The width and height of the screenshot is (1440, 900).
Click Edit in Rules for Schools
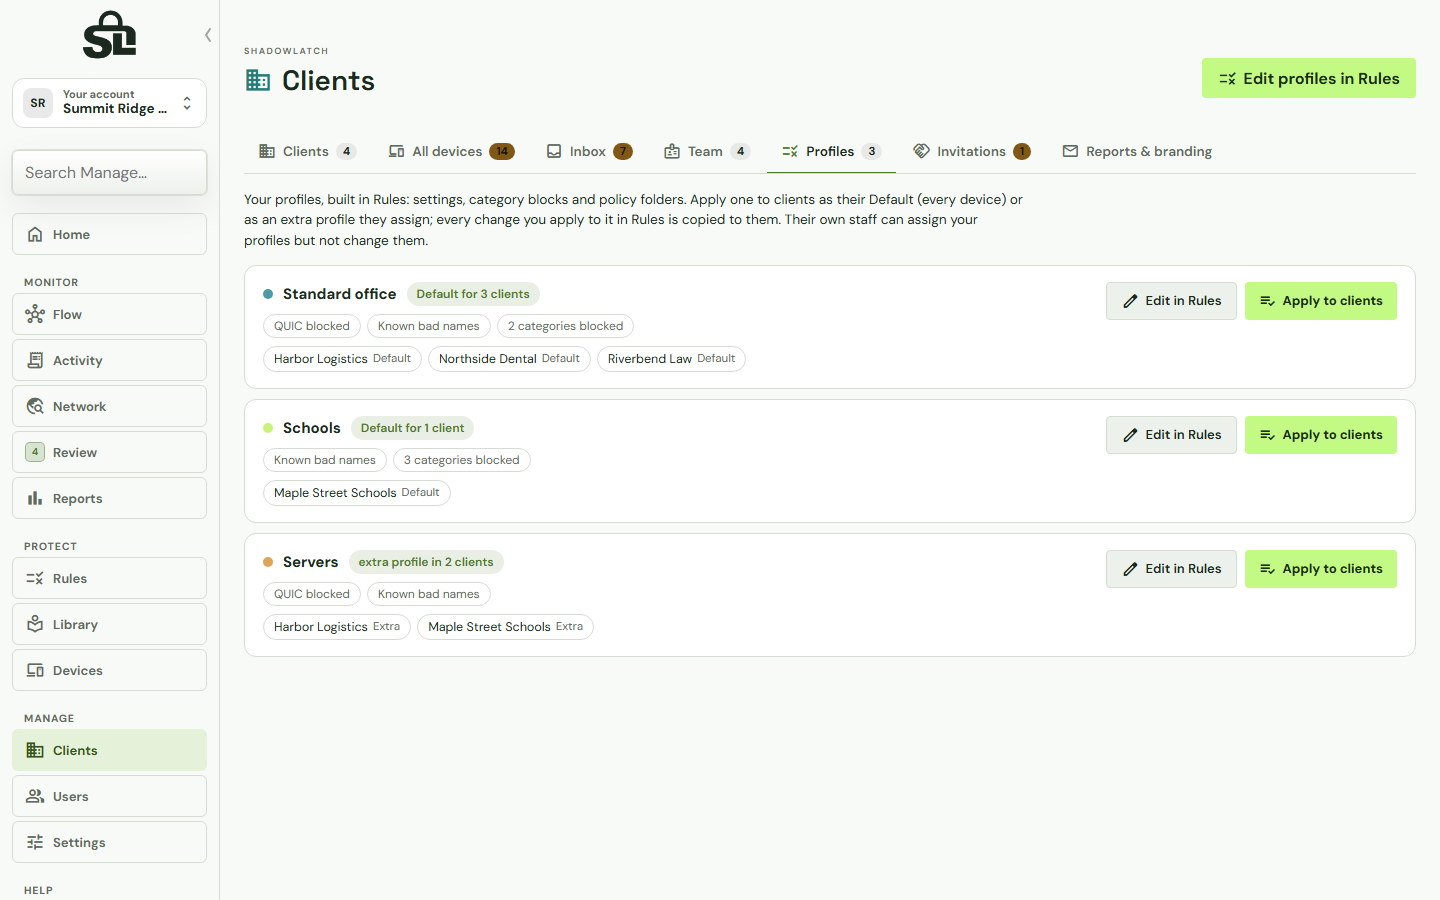(x=1171, y=434)
